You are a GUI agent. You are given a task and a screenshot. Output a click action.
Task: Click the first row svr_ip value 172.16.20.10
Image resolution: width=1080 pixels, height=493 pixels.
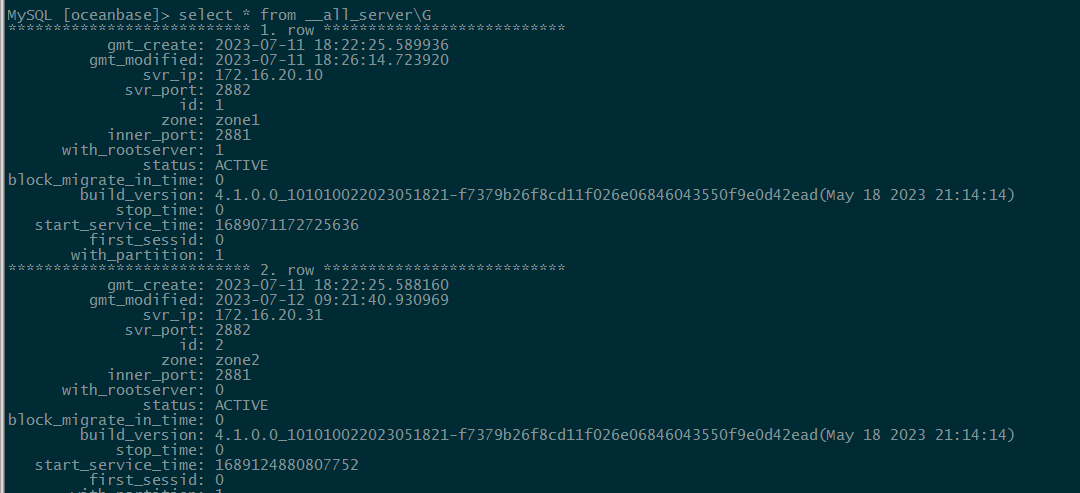click(269, 75)
